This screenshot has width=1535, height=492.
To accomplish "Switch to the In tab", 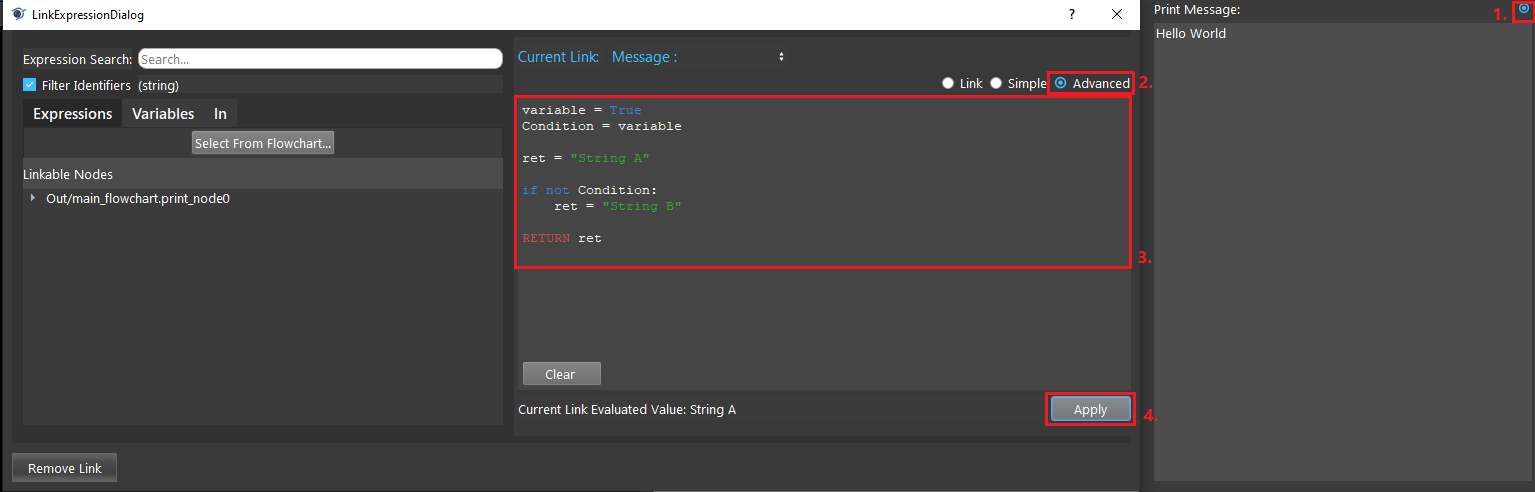I will click(x=220, y=114).
